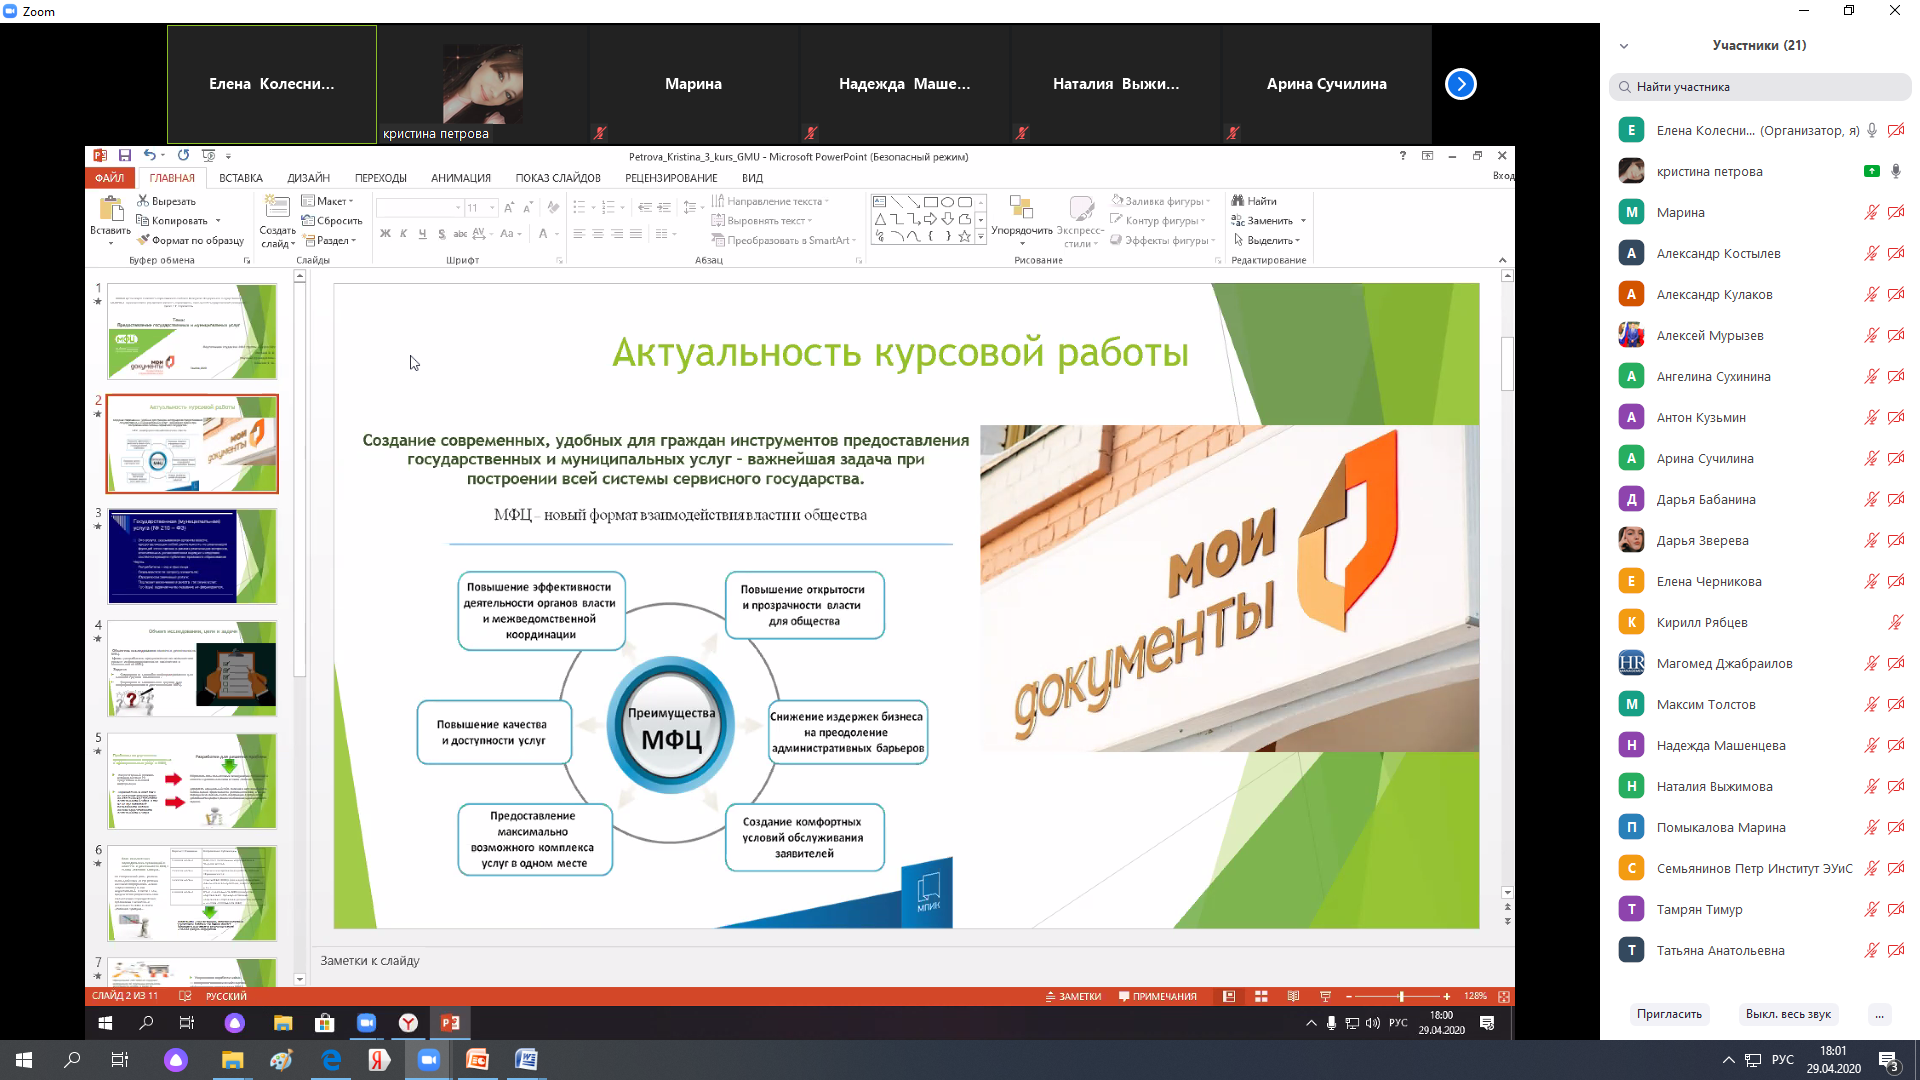Click the Пригласить button
The width and height of the screenshot is (1920, 1080).
pos(1669,1014)
